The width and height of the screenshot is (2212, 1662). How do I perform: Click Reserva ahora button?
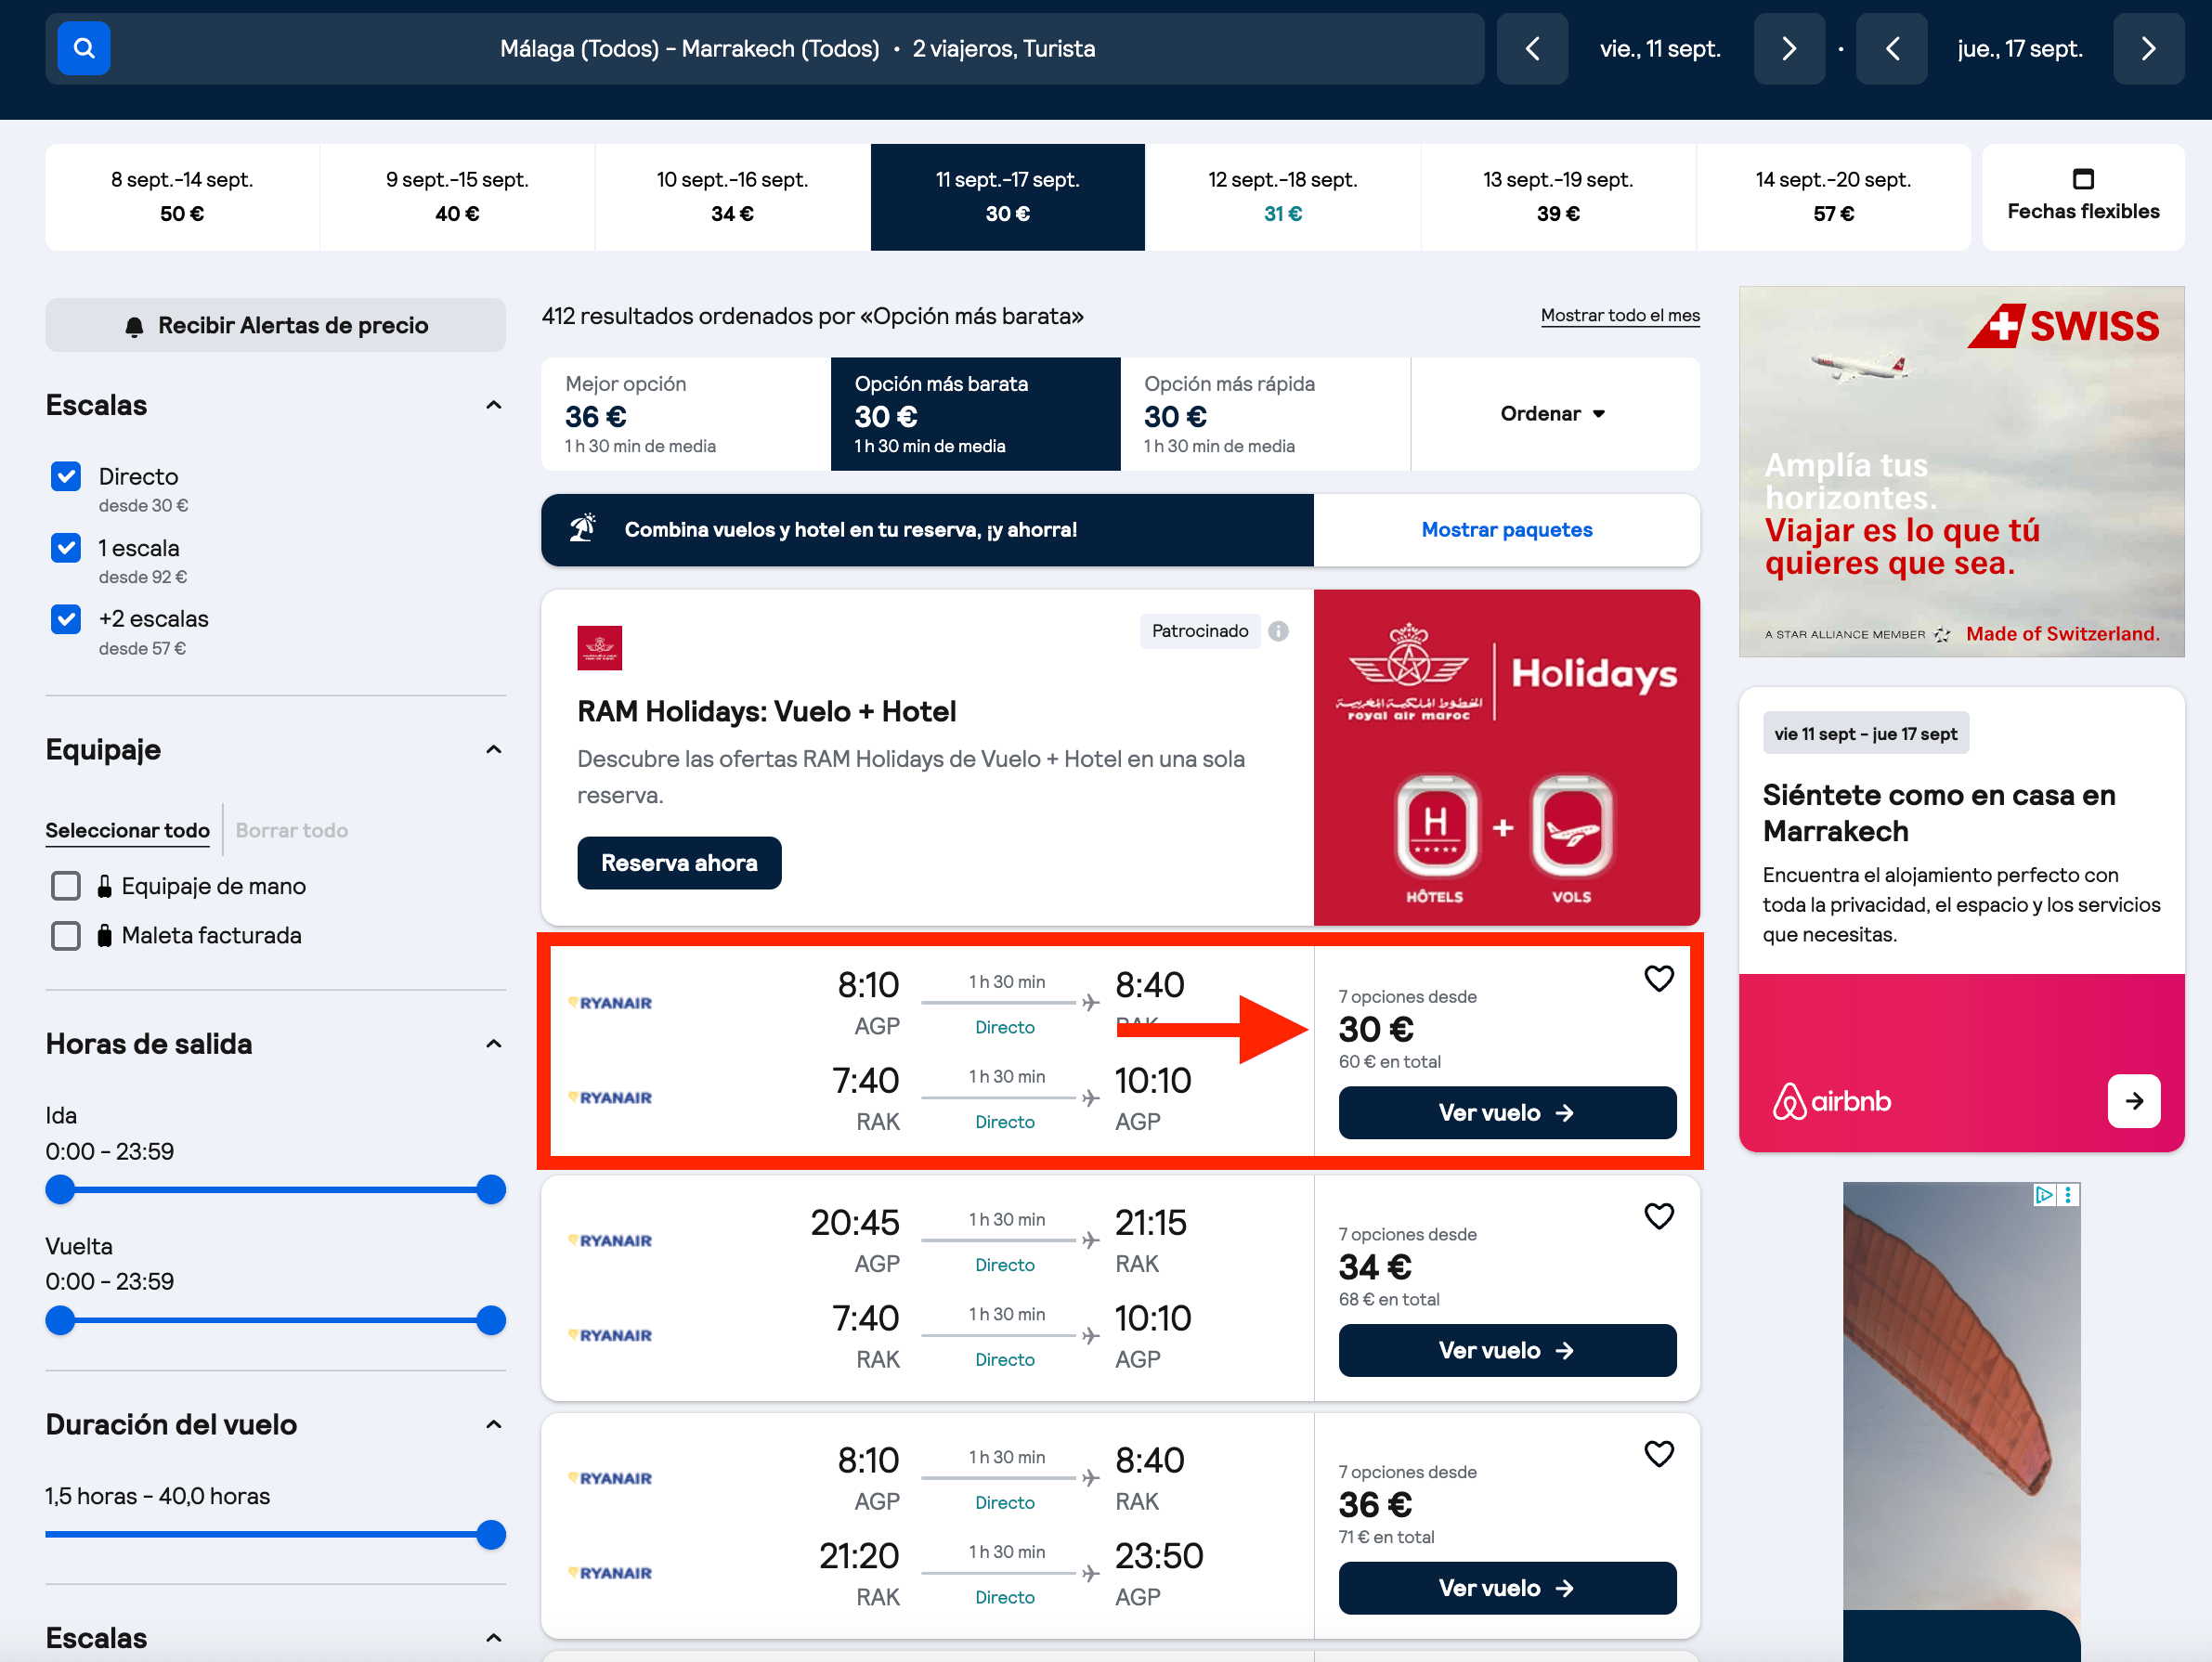click(x=679, y=863)
